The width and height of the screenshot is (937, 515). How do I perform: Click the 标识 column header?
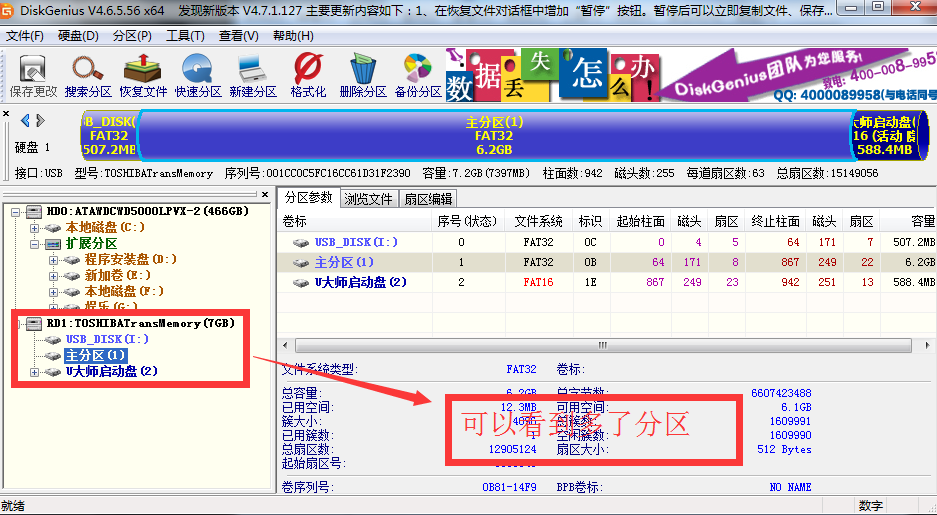point(590,222)
